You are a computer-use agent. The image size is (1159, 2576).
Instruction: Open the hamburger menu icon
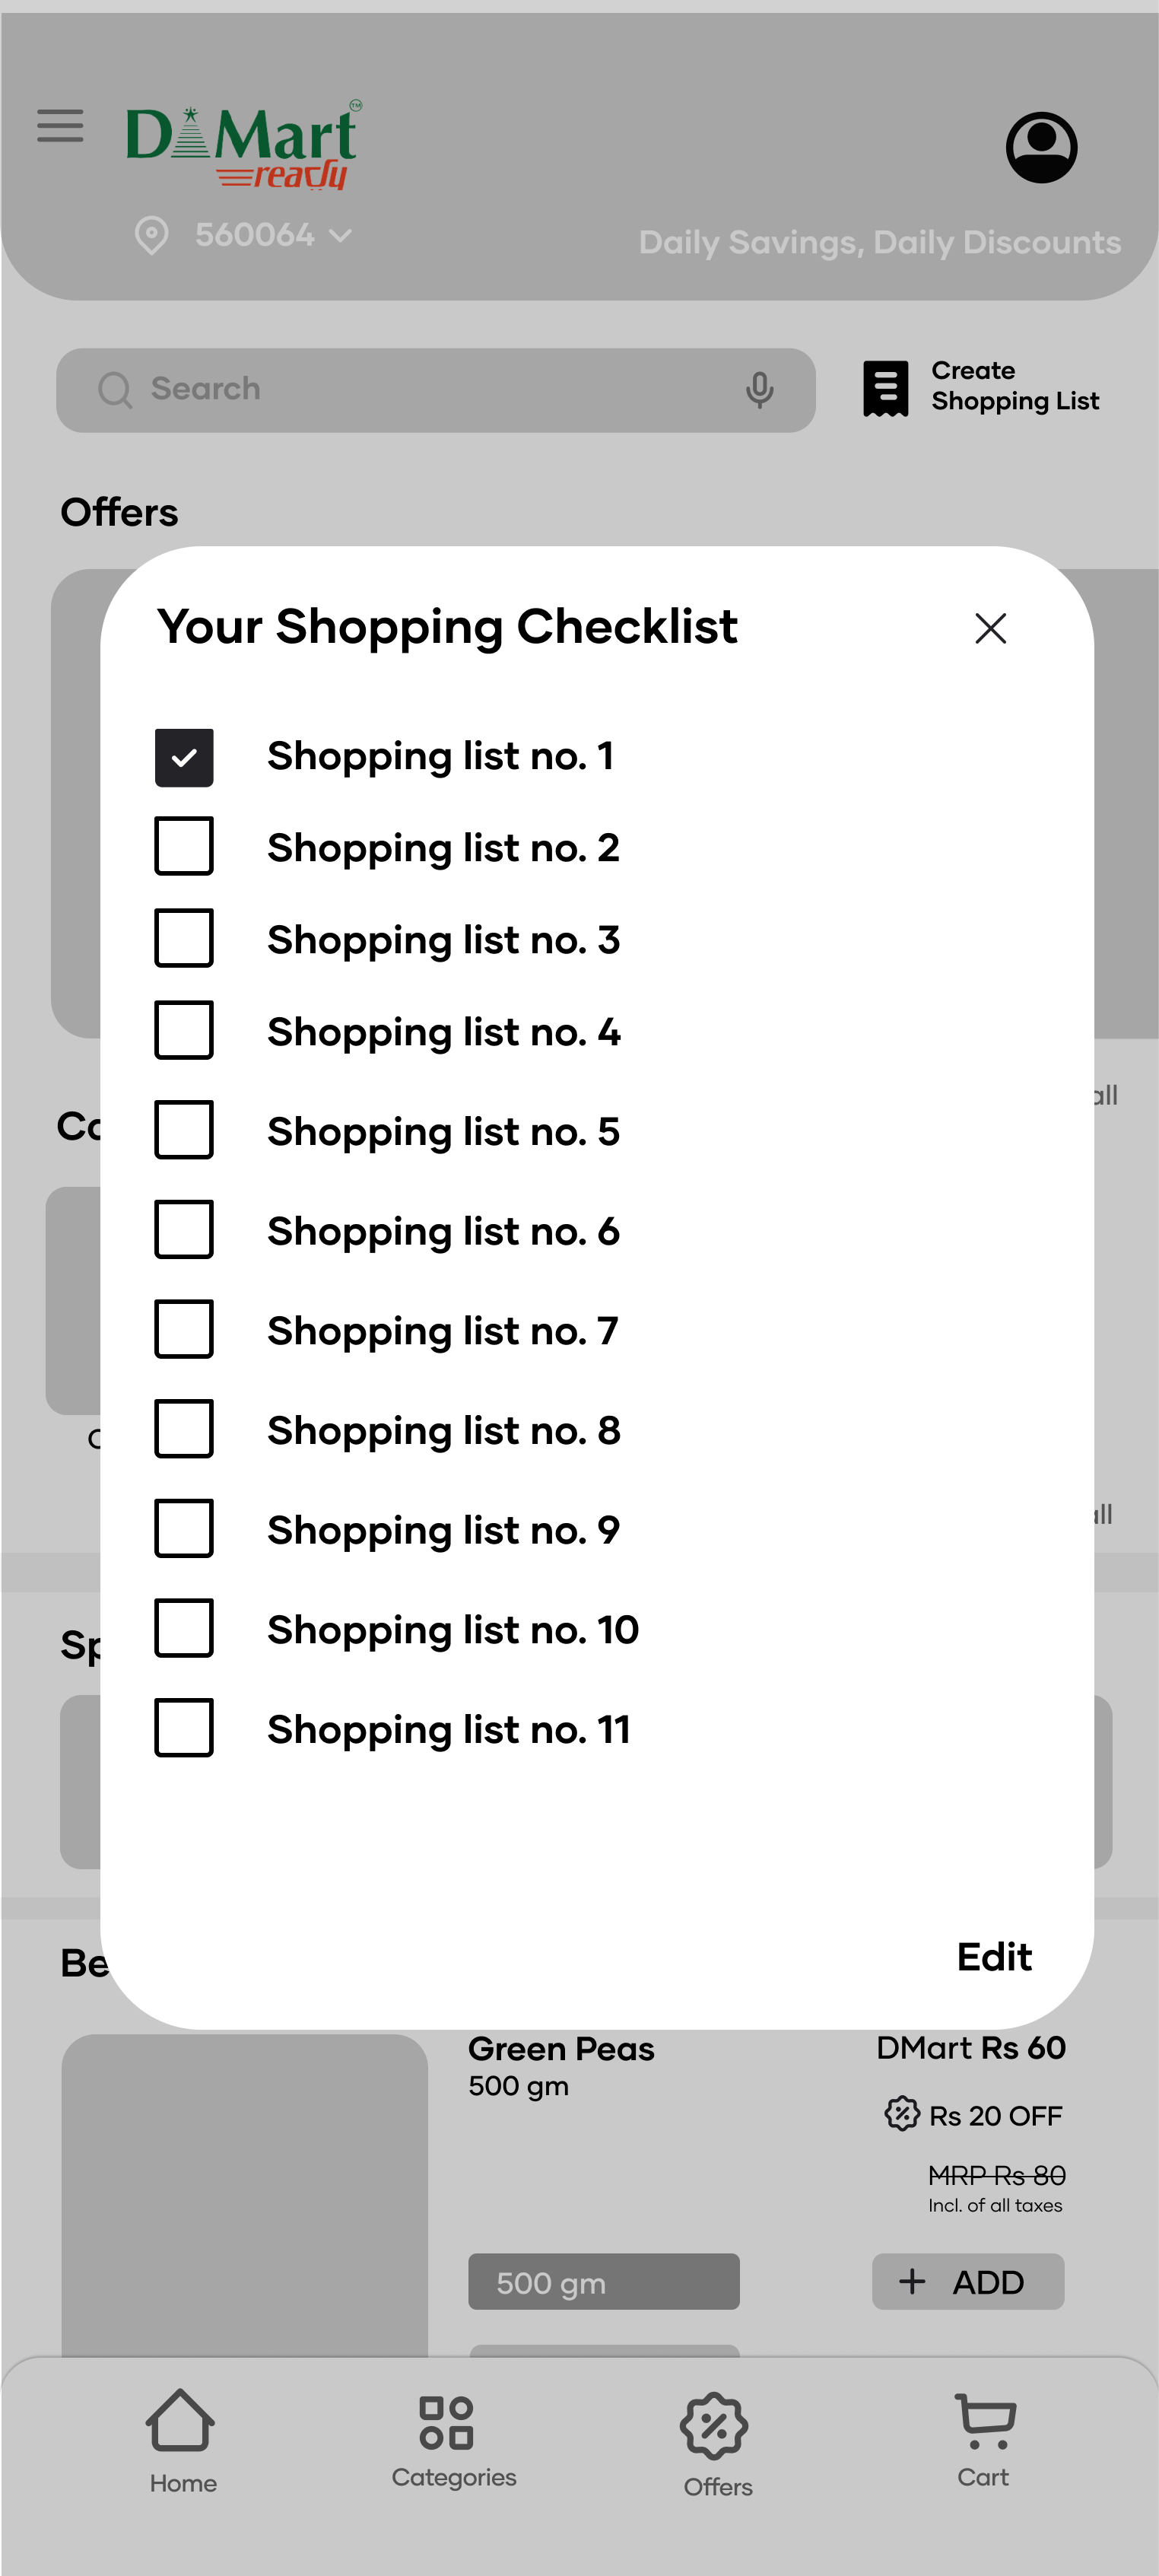tap(60, 126)
